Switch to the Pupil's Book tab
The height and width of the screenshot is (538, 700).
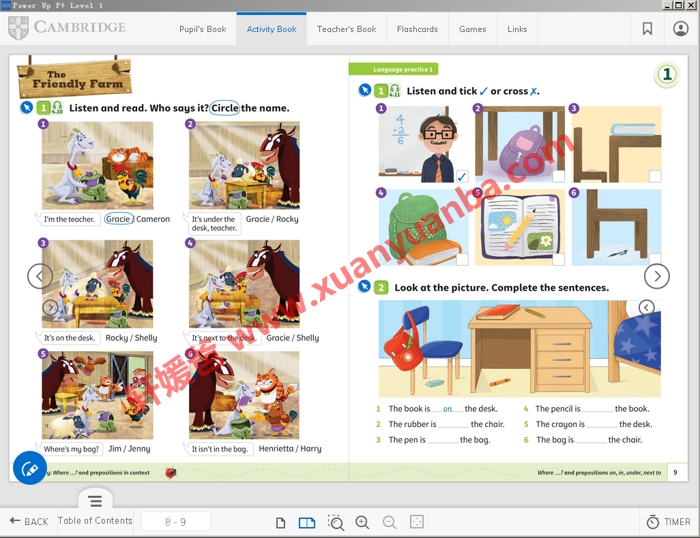pos(202,29)
